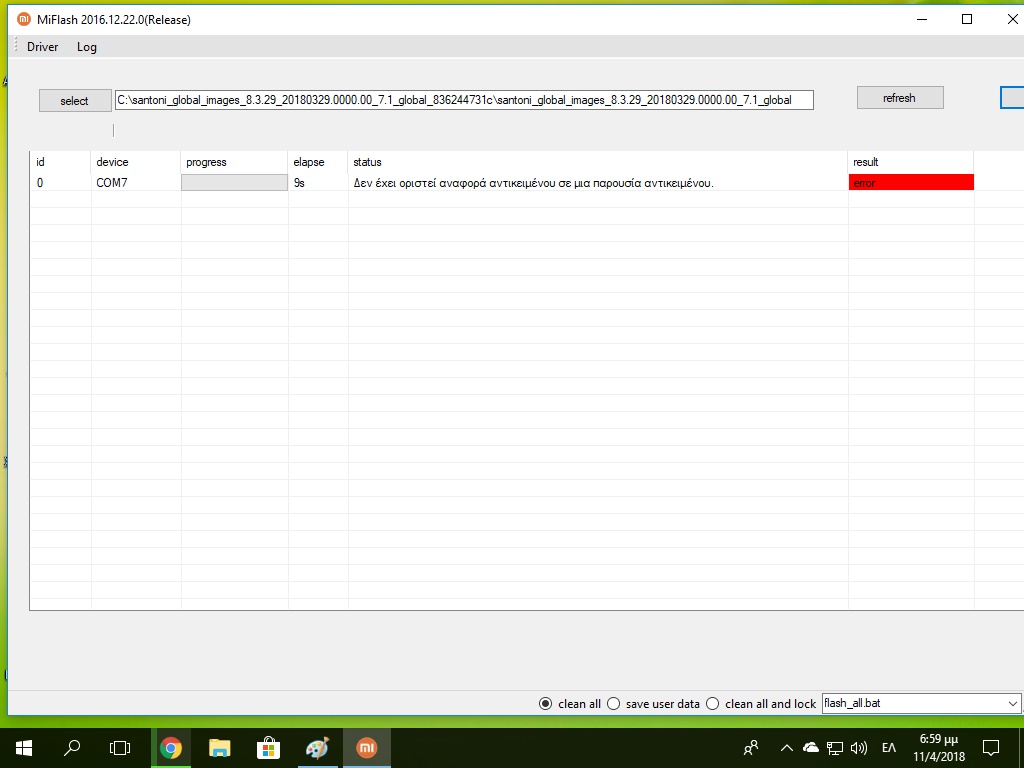
Task: Open File Explorer from the taskbar
Action: coord(219,748)
